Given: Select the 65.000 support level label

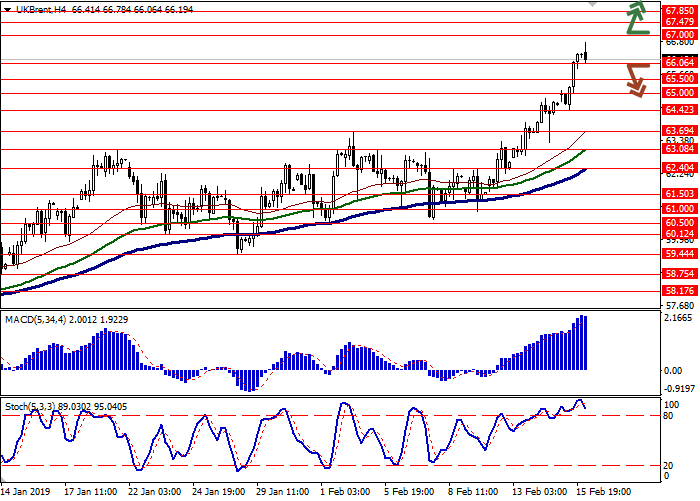Looking at the screenshot, I should pyautogui.click(x=679, y=92).
